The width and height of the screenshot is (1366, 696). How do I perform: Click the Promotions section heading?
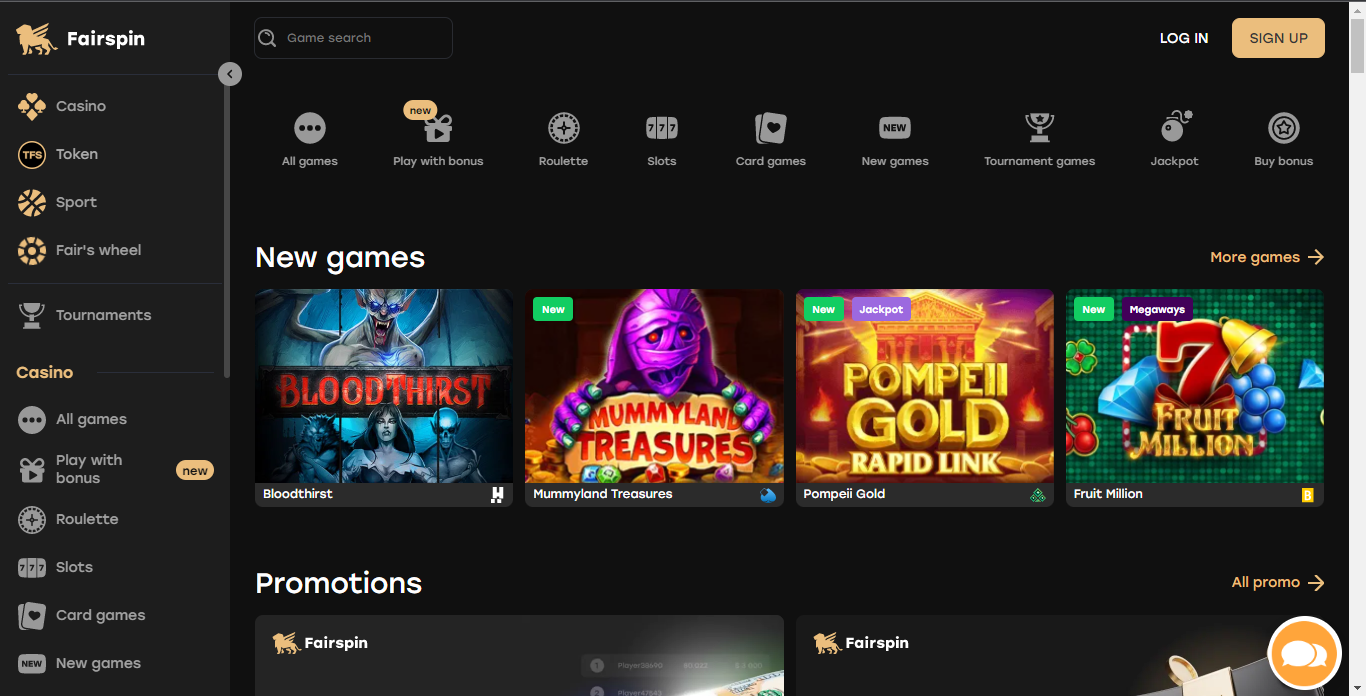click(339, 583)
